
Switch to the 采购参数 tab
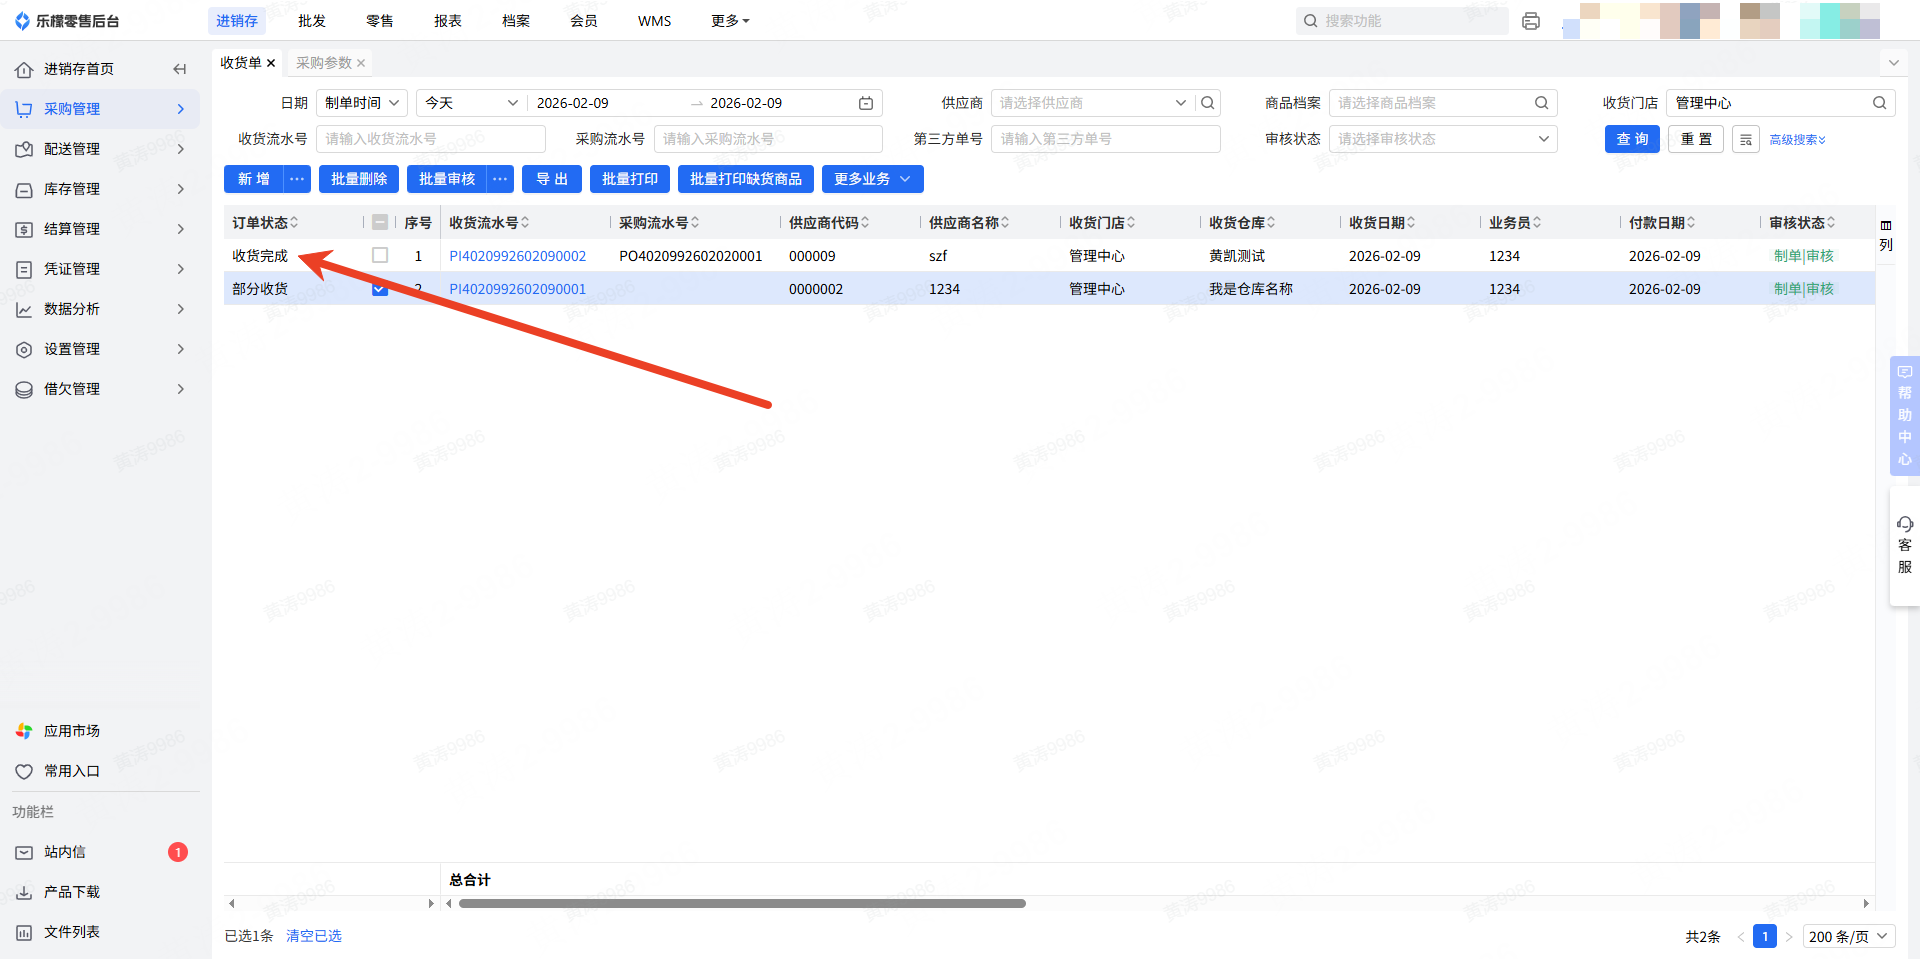(324, 63)
